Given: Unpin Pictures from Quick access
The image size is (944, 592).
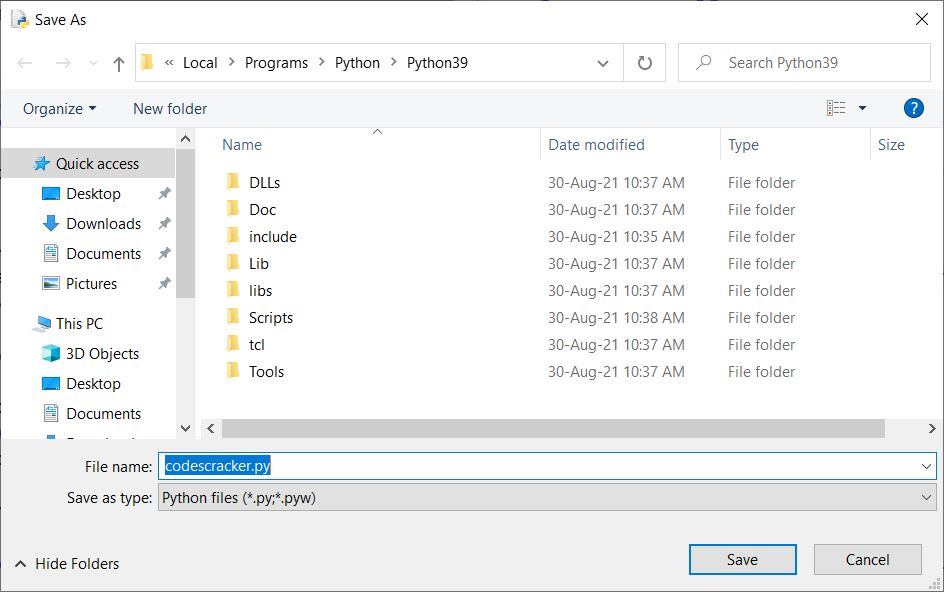Looking at the screenshot, I should (164, 283).
